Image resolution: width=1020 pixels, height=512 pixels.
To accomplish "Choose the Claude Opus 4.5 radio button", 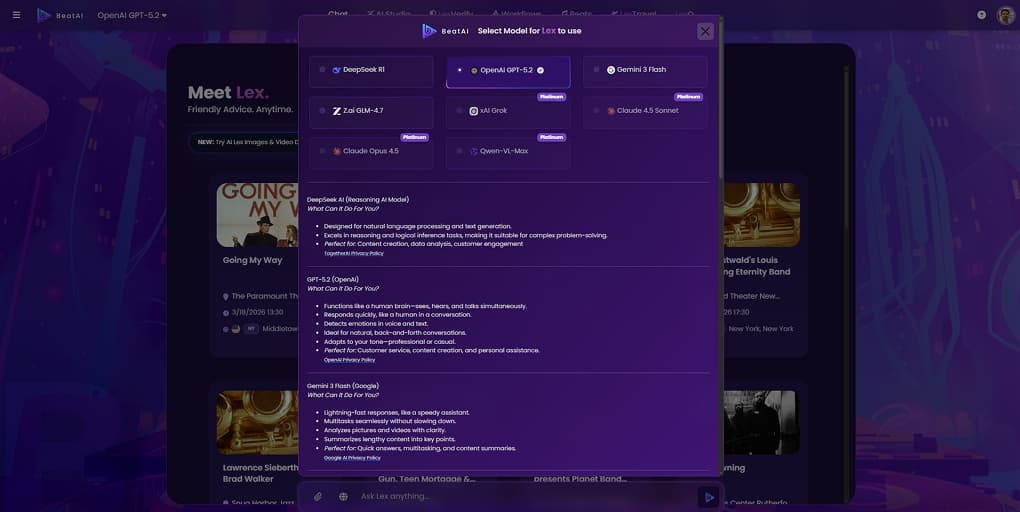I will [322, 151].
